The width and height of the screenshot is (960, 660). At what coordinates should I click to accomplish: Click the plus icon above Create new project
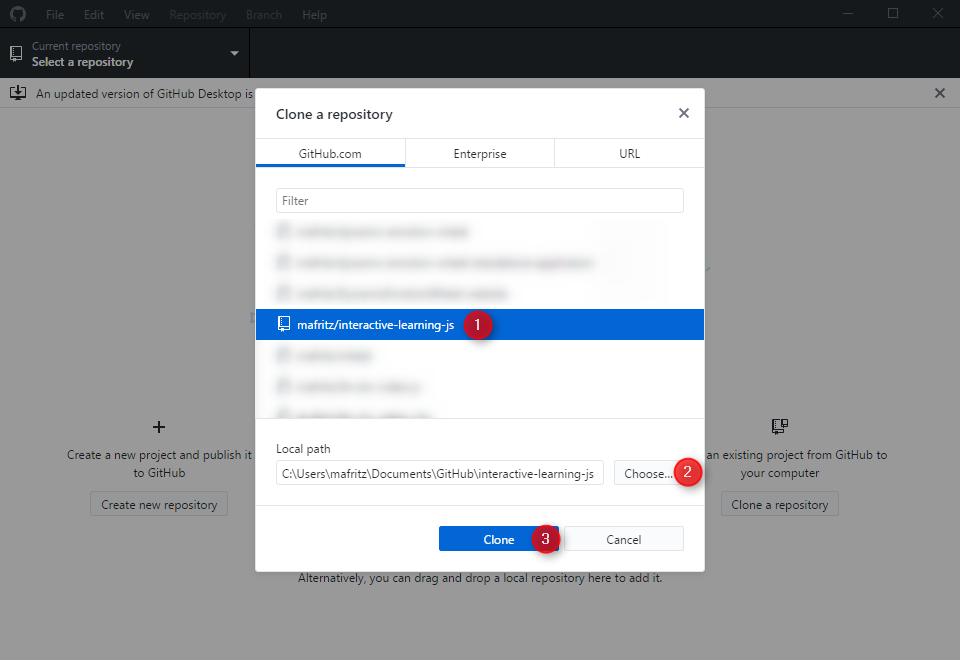point(159,427)
